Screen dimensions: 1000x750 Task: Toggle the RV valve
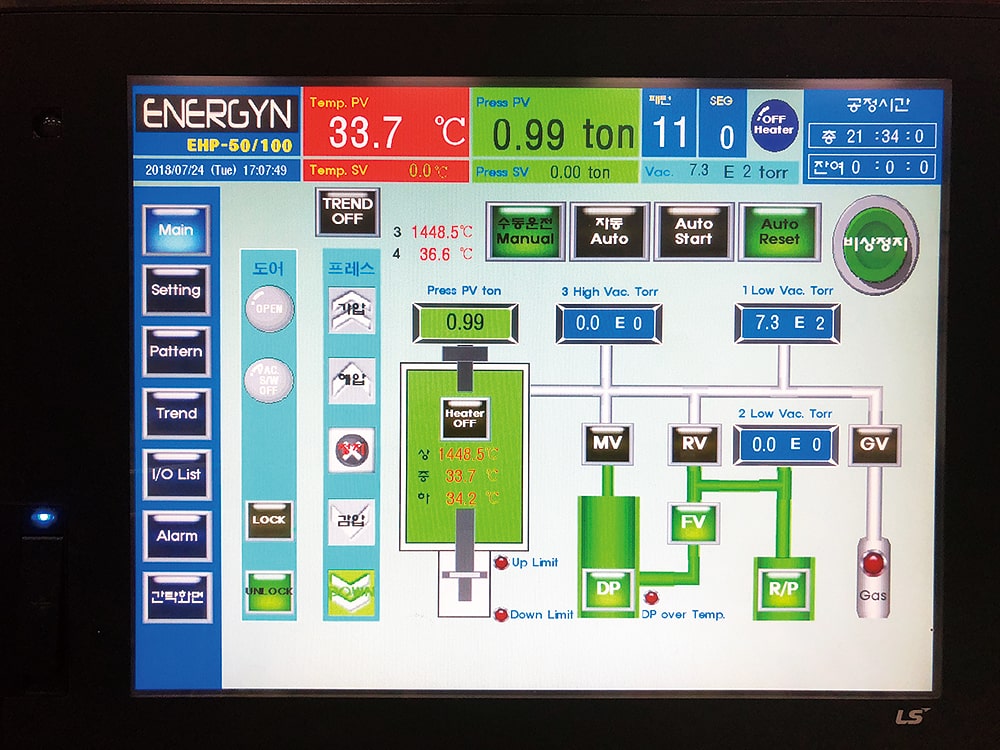click(694, 444)
